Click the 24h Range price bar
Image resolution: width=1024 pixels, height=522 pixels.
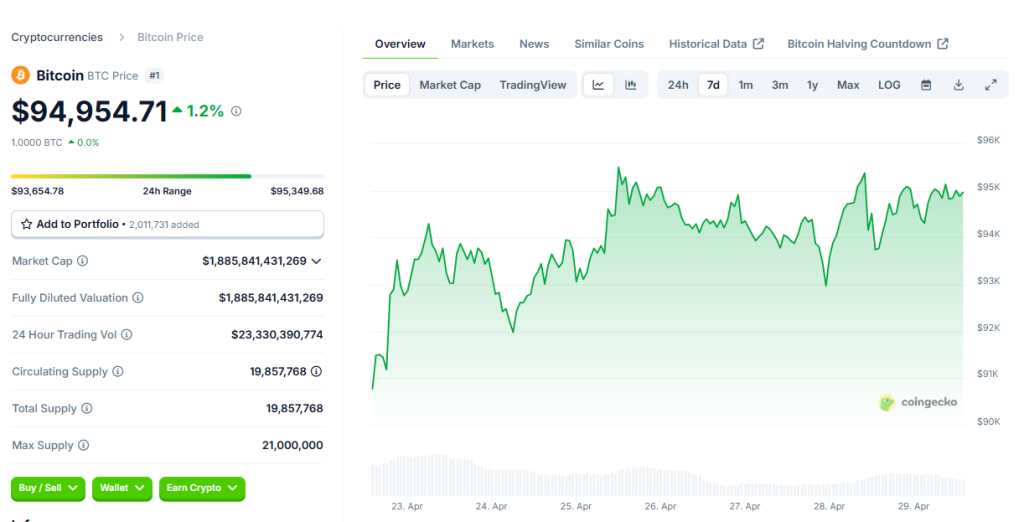point(167,176)
